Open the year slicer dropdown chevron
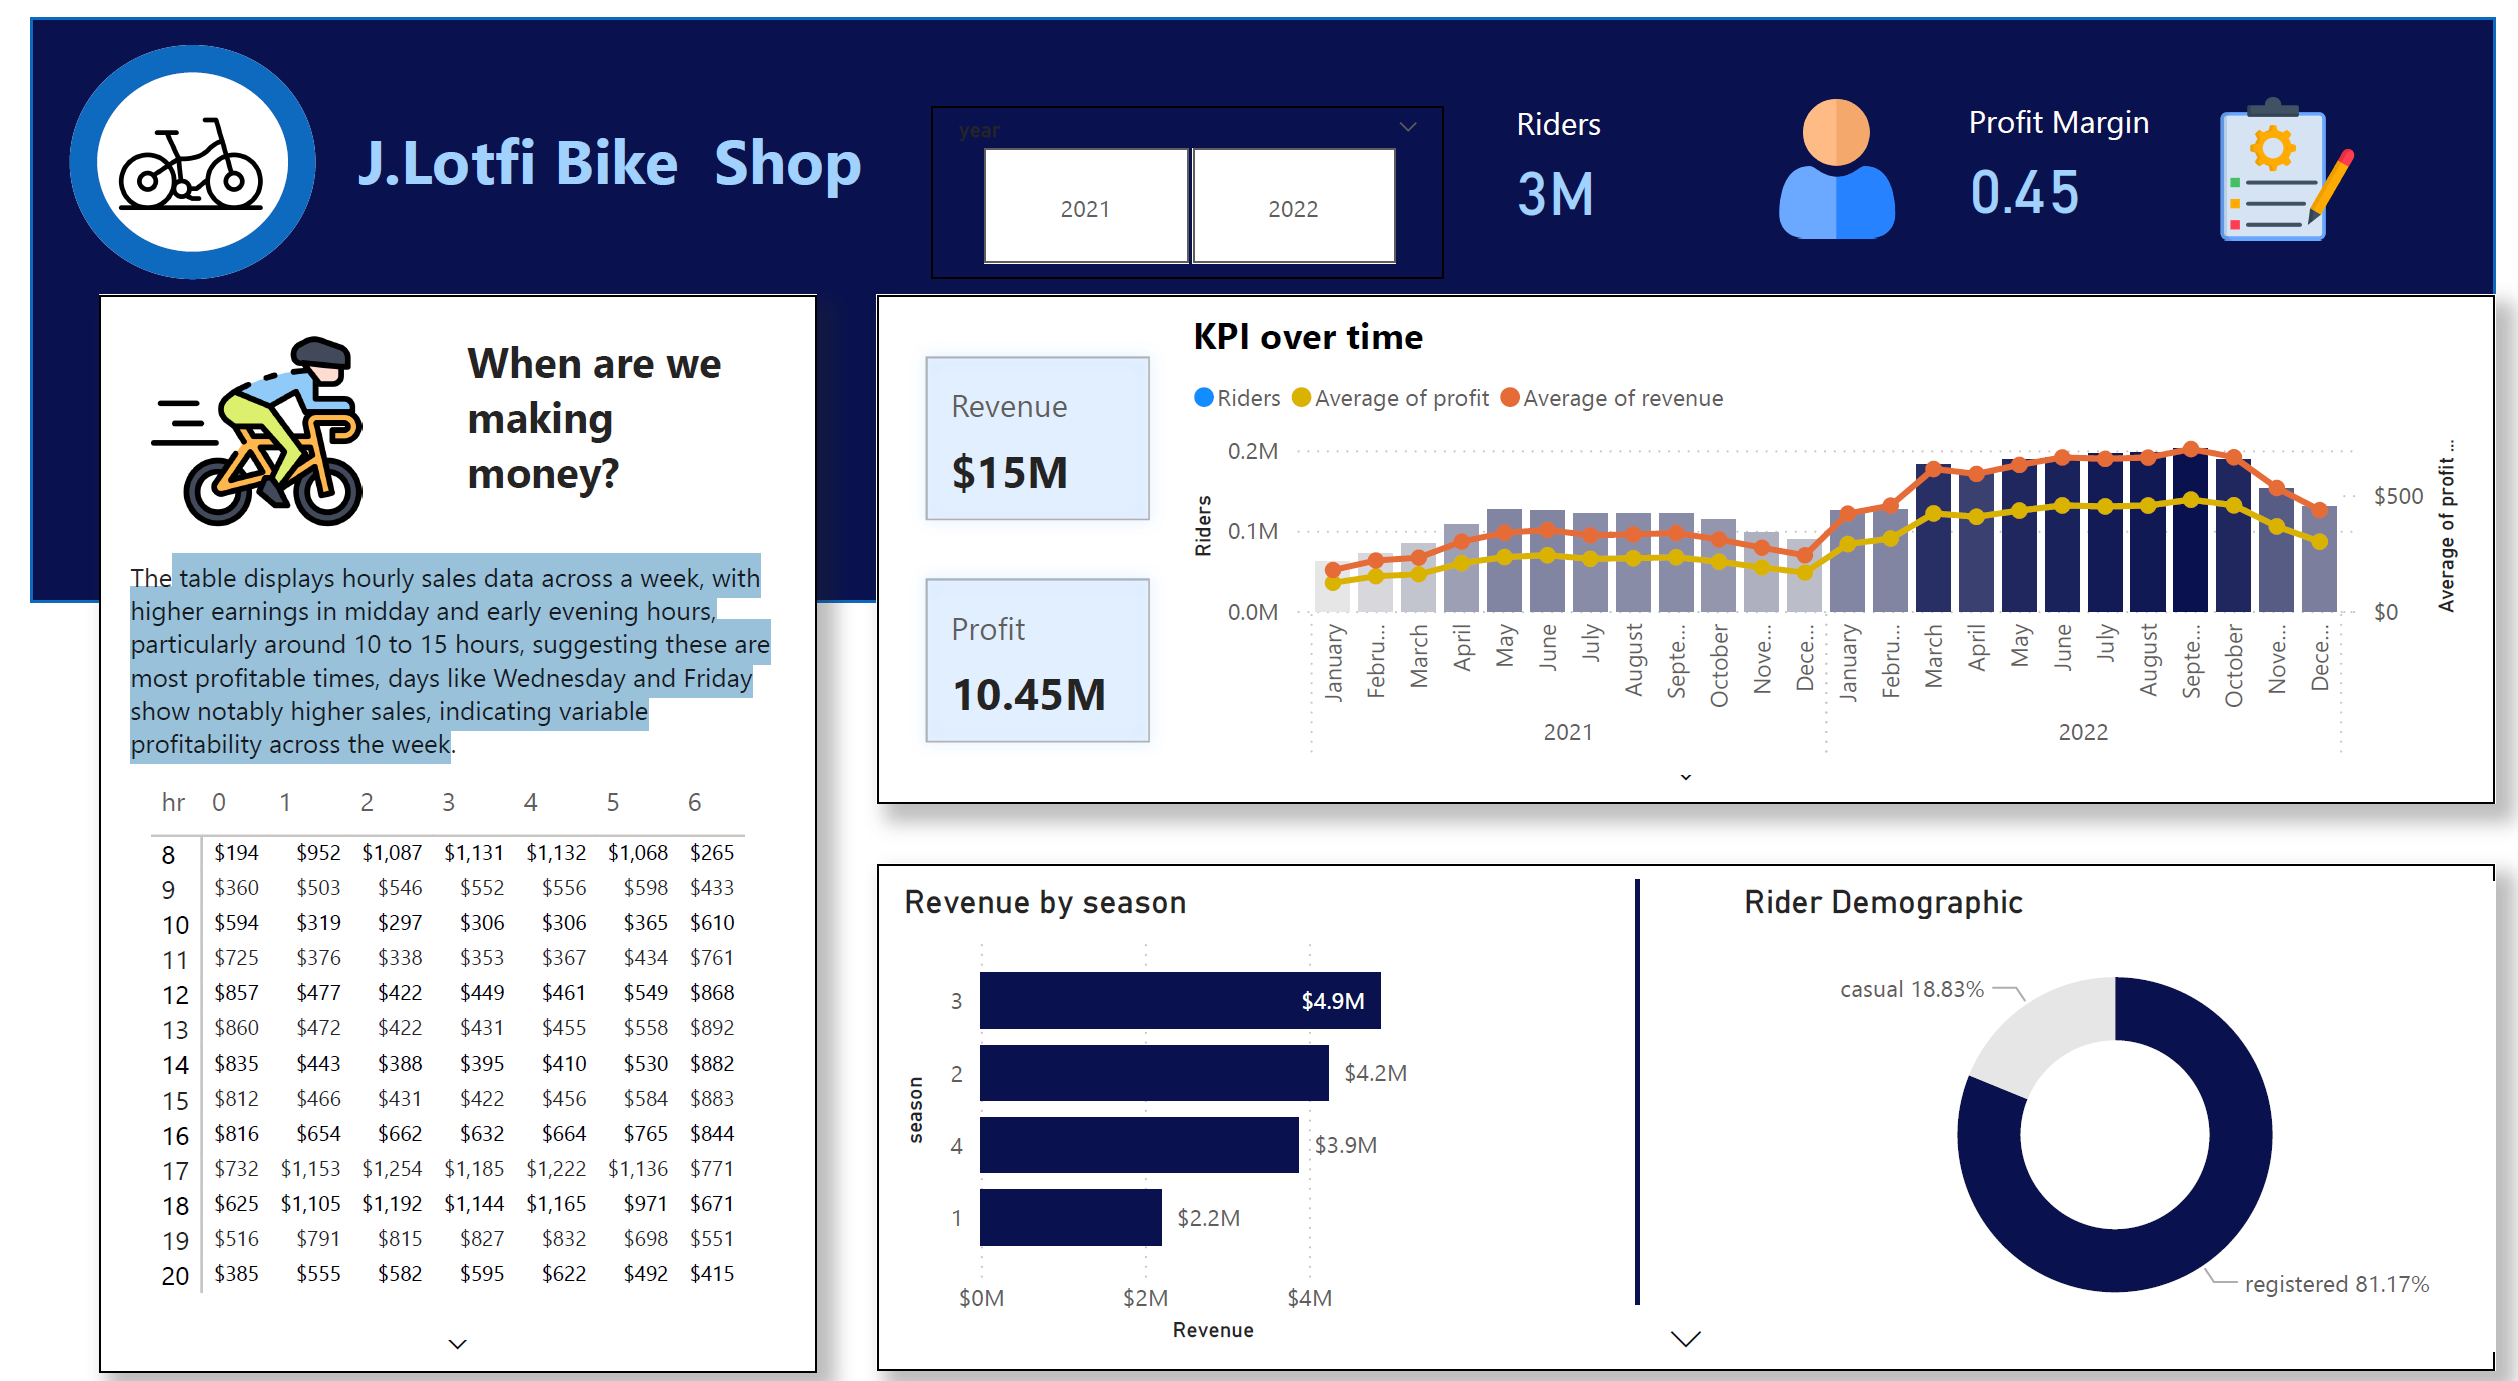 (x=1408, y=127)
